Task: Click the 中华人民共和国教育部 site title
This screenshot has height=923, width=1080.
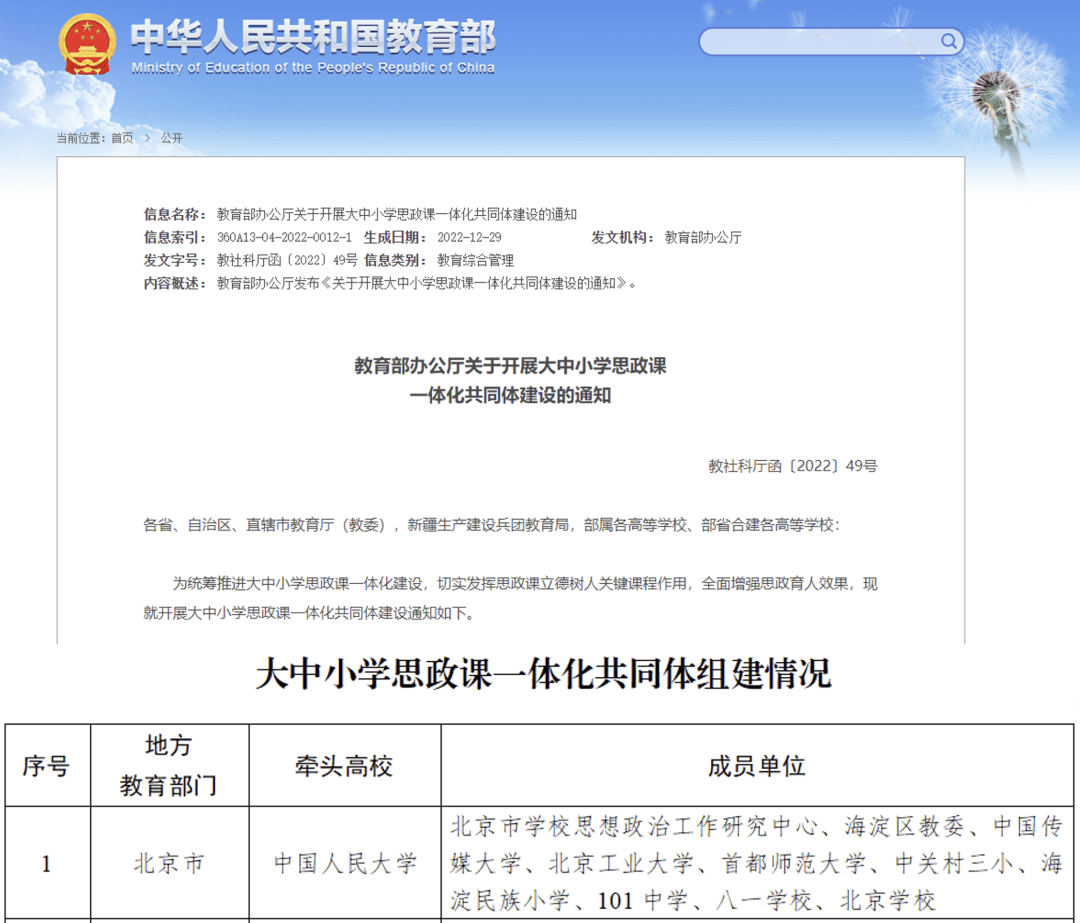Action: (313, 36)
